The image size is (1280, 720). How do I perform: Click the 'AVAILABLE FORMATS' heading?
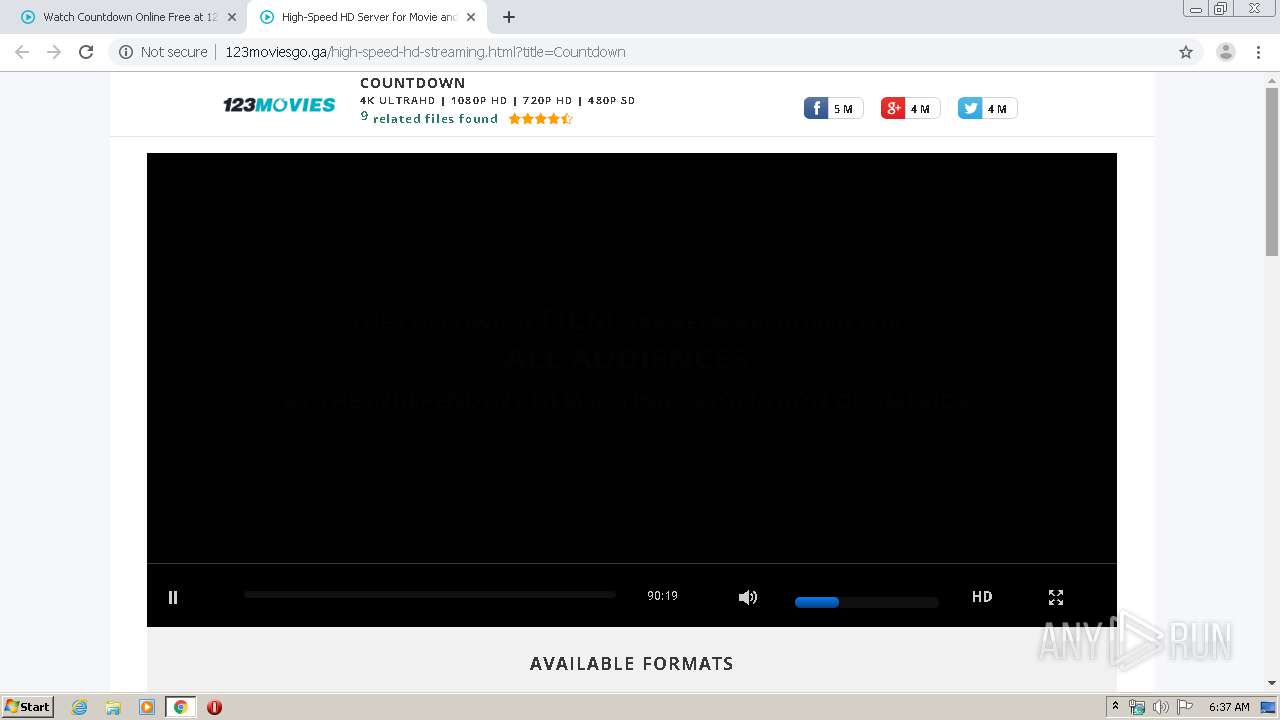(x=632, y=664)
